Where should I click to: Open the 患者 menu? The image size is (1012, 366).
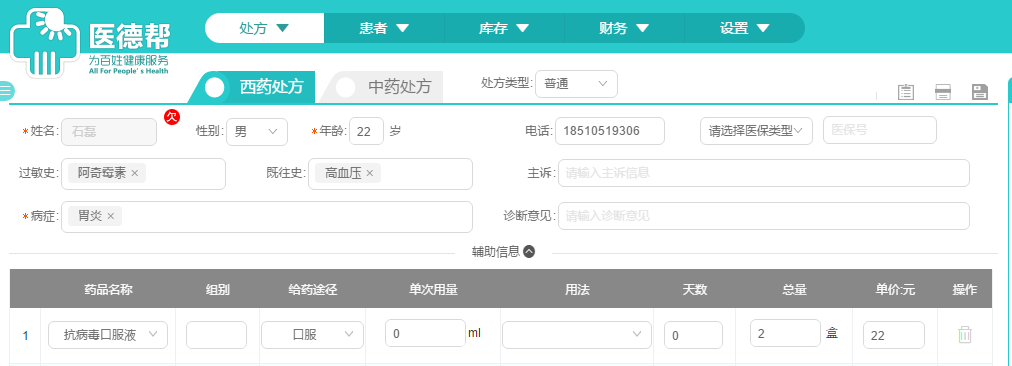coord(384,28)
